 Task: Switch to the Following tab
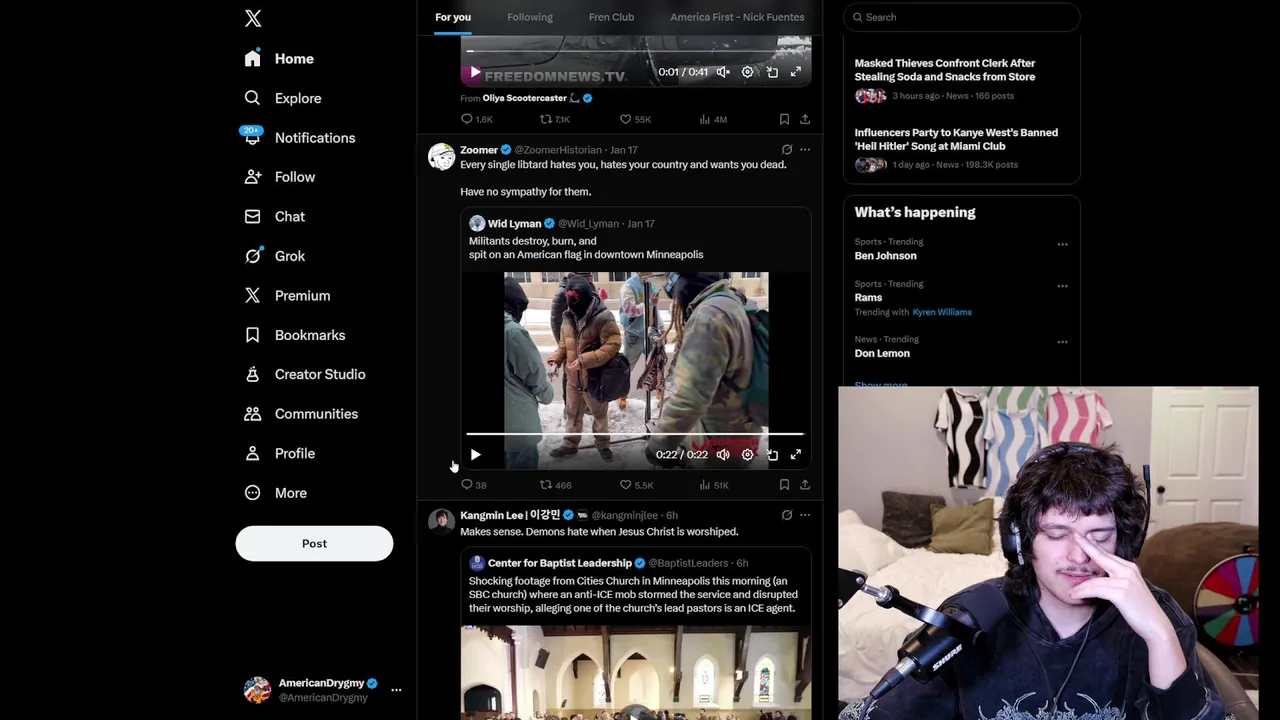coord(529,17)
